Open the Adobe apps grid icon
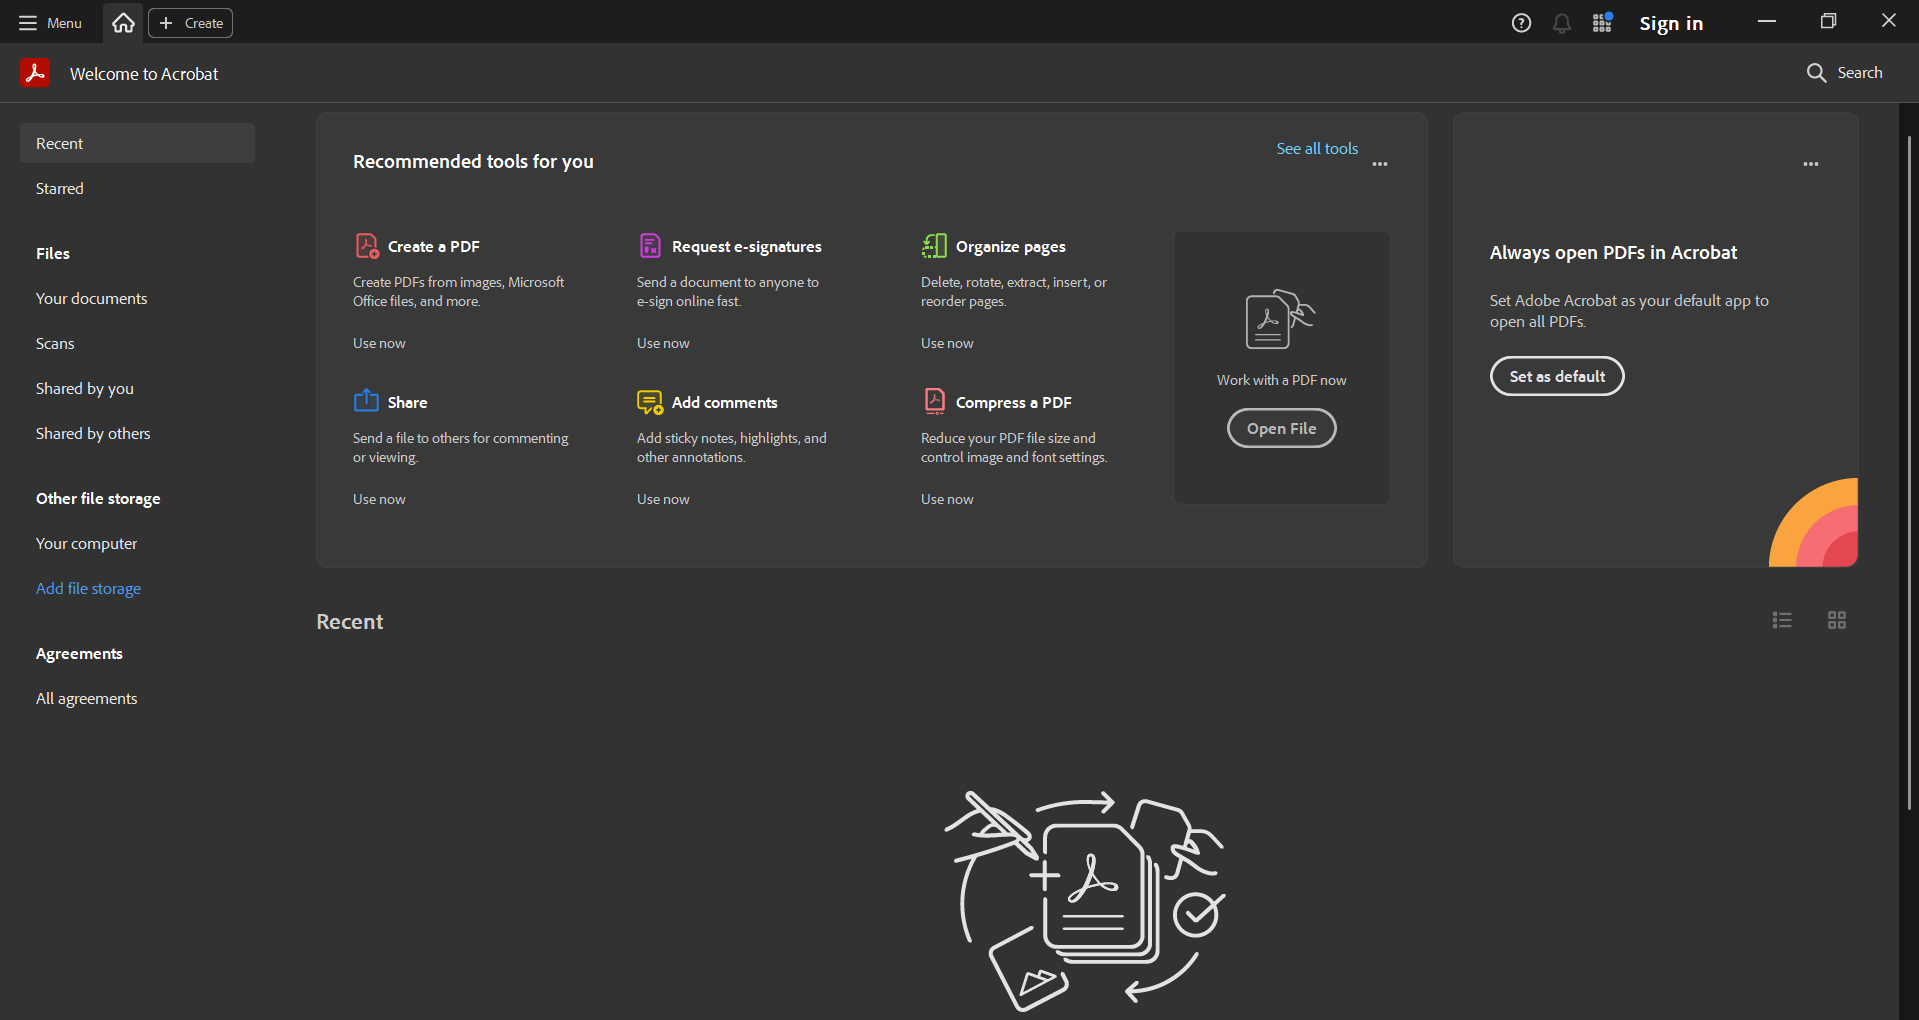 coord(1602,23)
